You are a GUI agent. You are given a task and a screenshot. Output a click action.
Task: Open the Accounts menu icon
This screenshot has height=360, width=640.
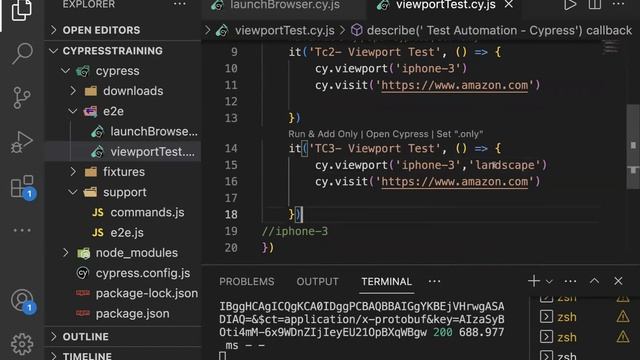(x=22, y=301)
